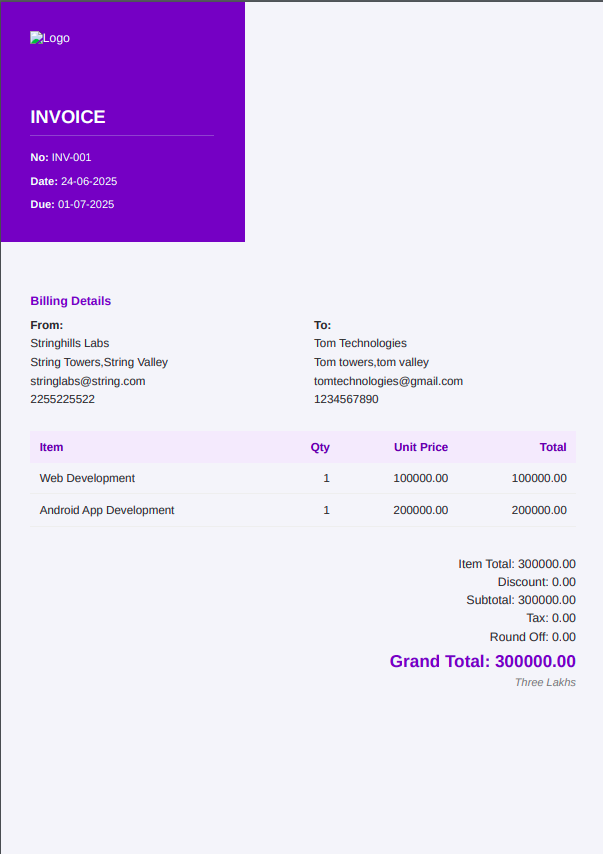The height and width of the screenshot is (854, 603).
Task: Click the invoice date 24-06-2025
Action: pyautogui.click(x=89, y=182)
